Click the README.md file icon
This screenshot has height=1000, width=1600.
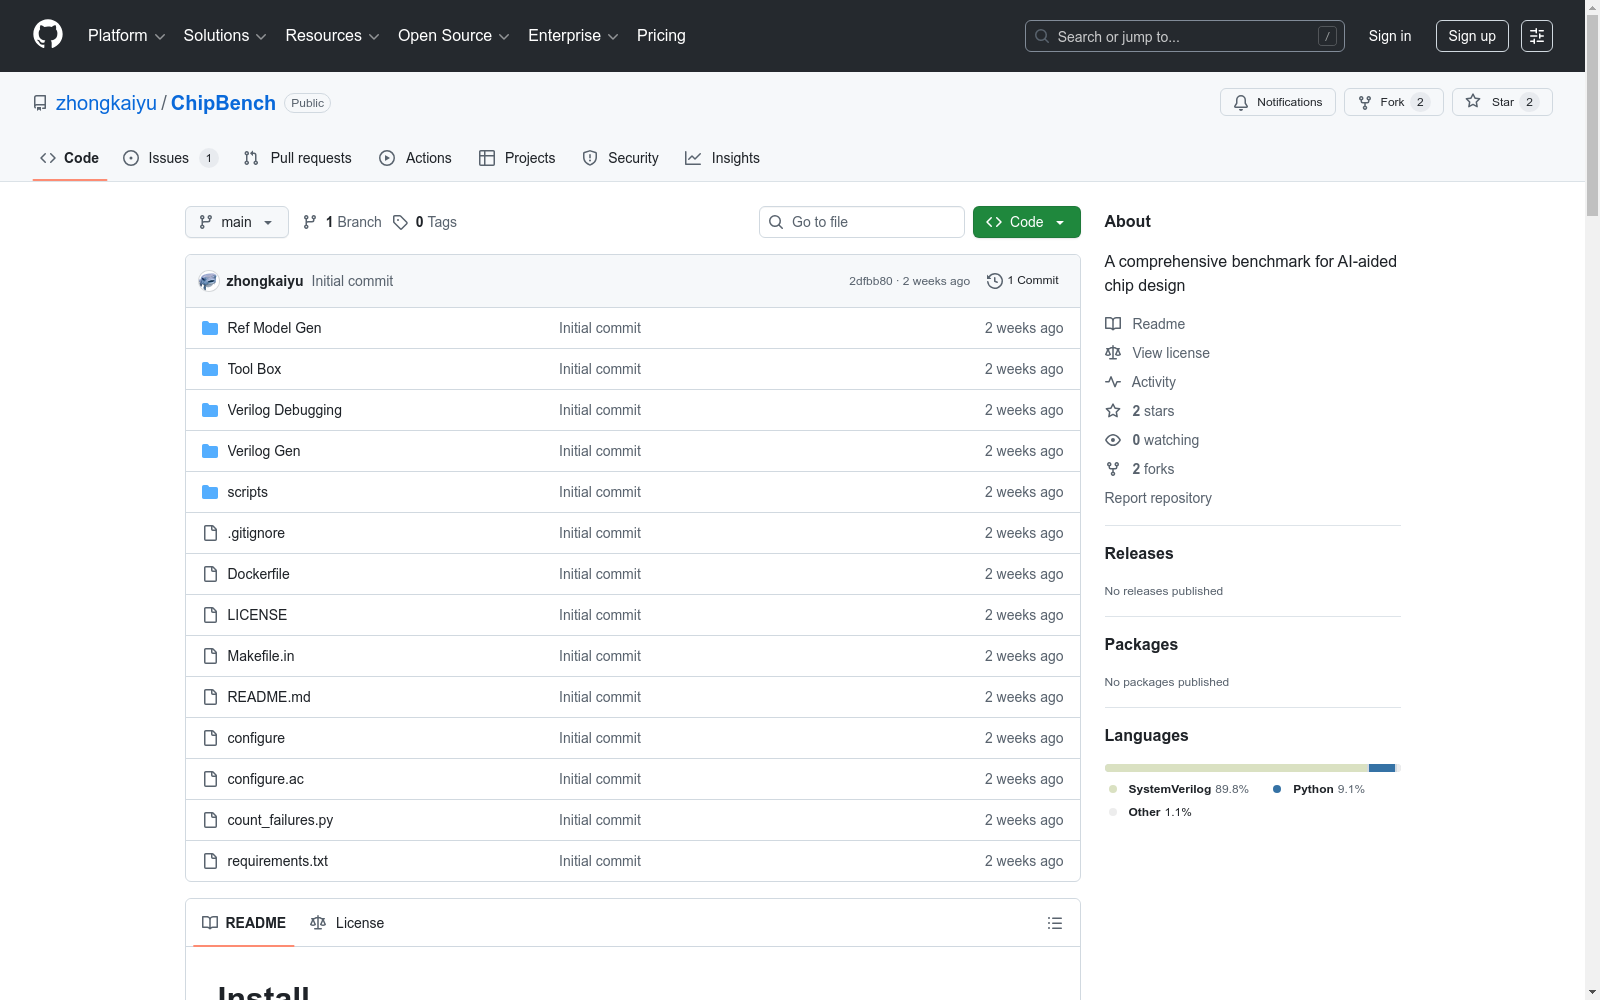[210, 697]
